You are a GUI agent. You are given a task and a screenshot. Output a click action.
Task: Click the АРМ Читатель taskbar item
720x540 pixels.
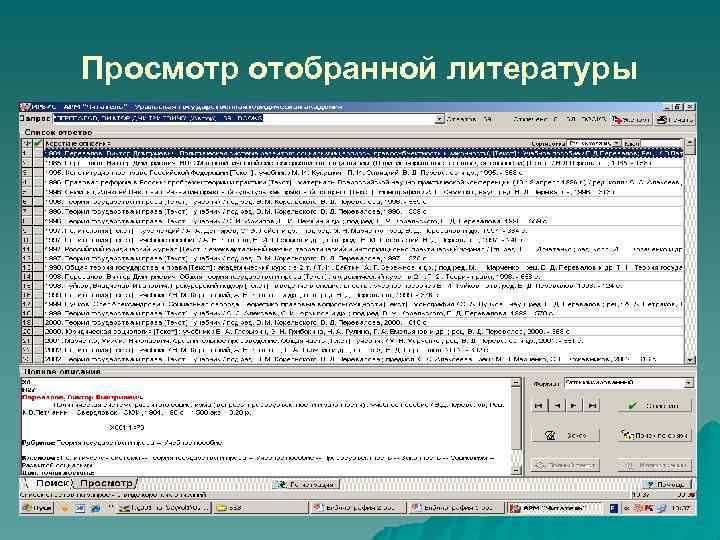pos(554,508)
